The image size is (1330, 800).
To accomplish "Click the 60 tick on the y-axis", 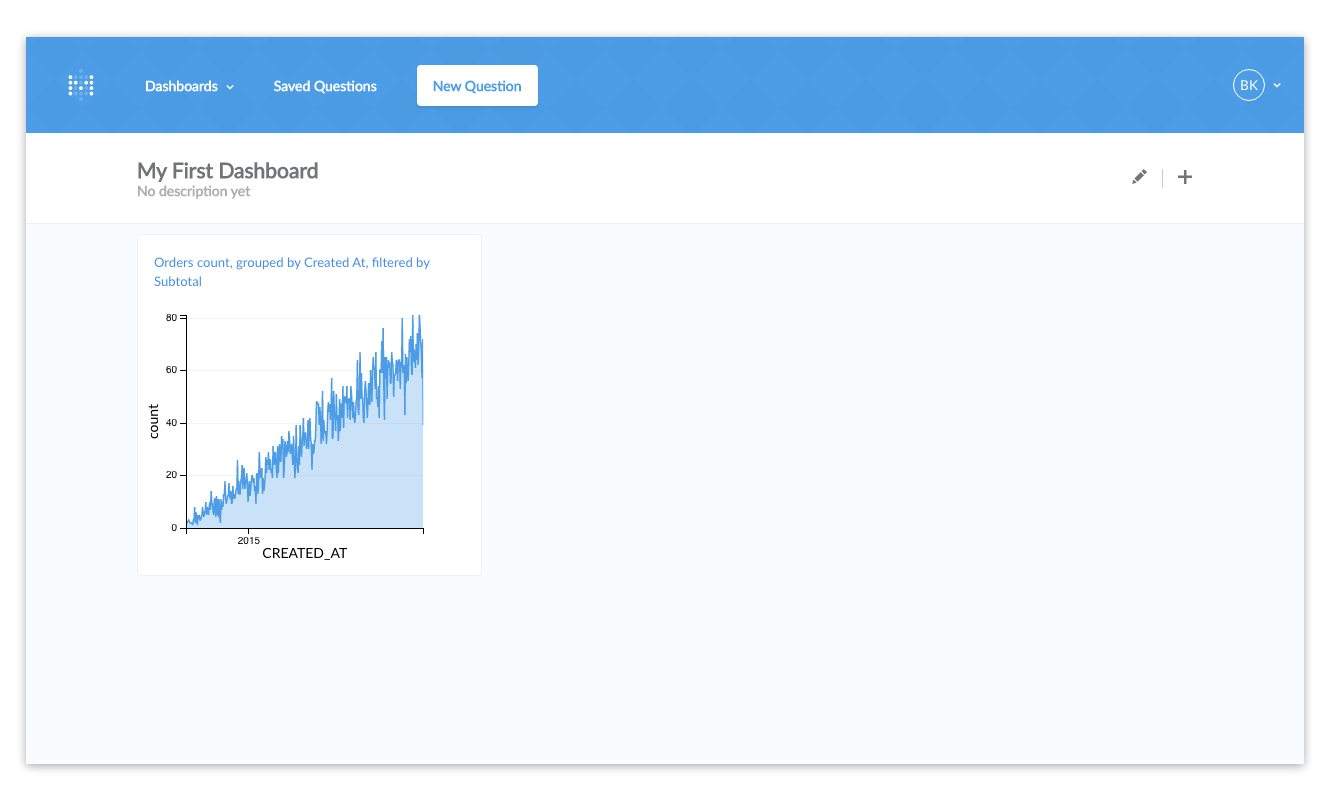I will tap(171, 370).
